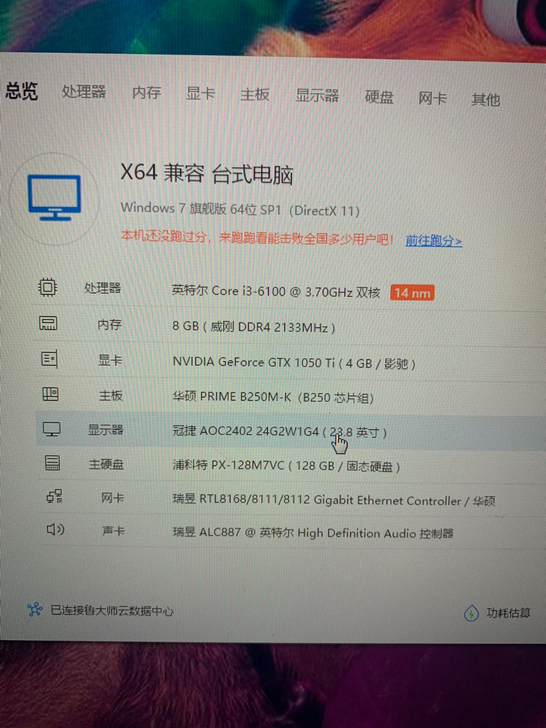Switch to the 显示器 tab
This screenshot has height=728, width=546.
(x=317, y=96)
